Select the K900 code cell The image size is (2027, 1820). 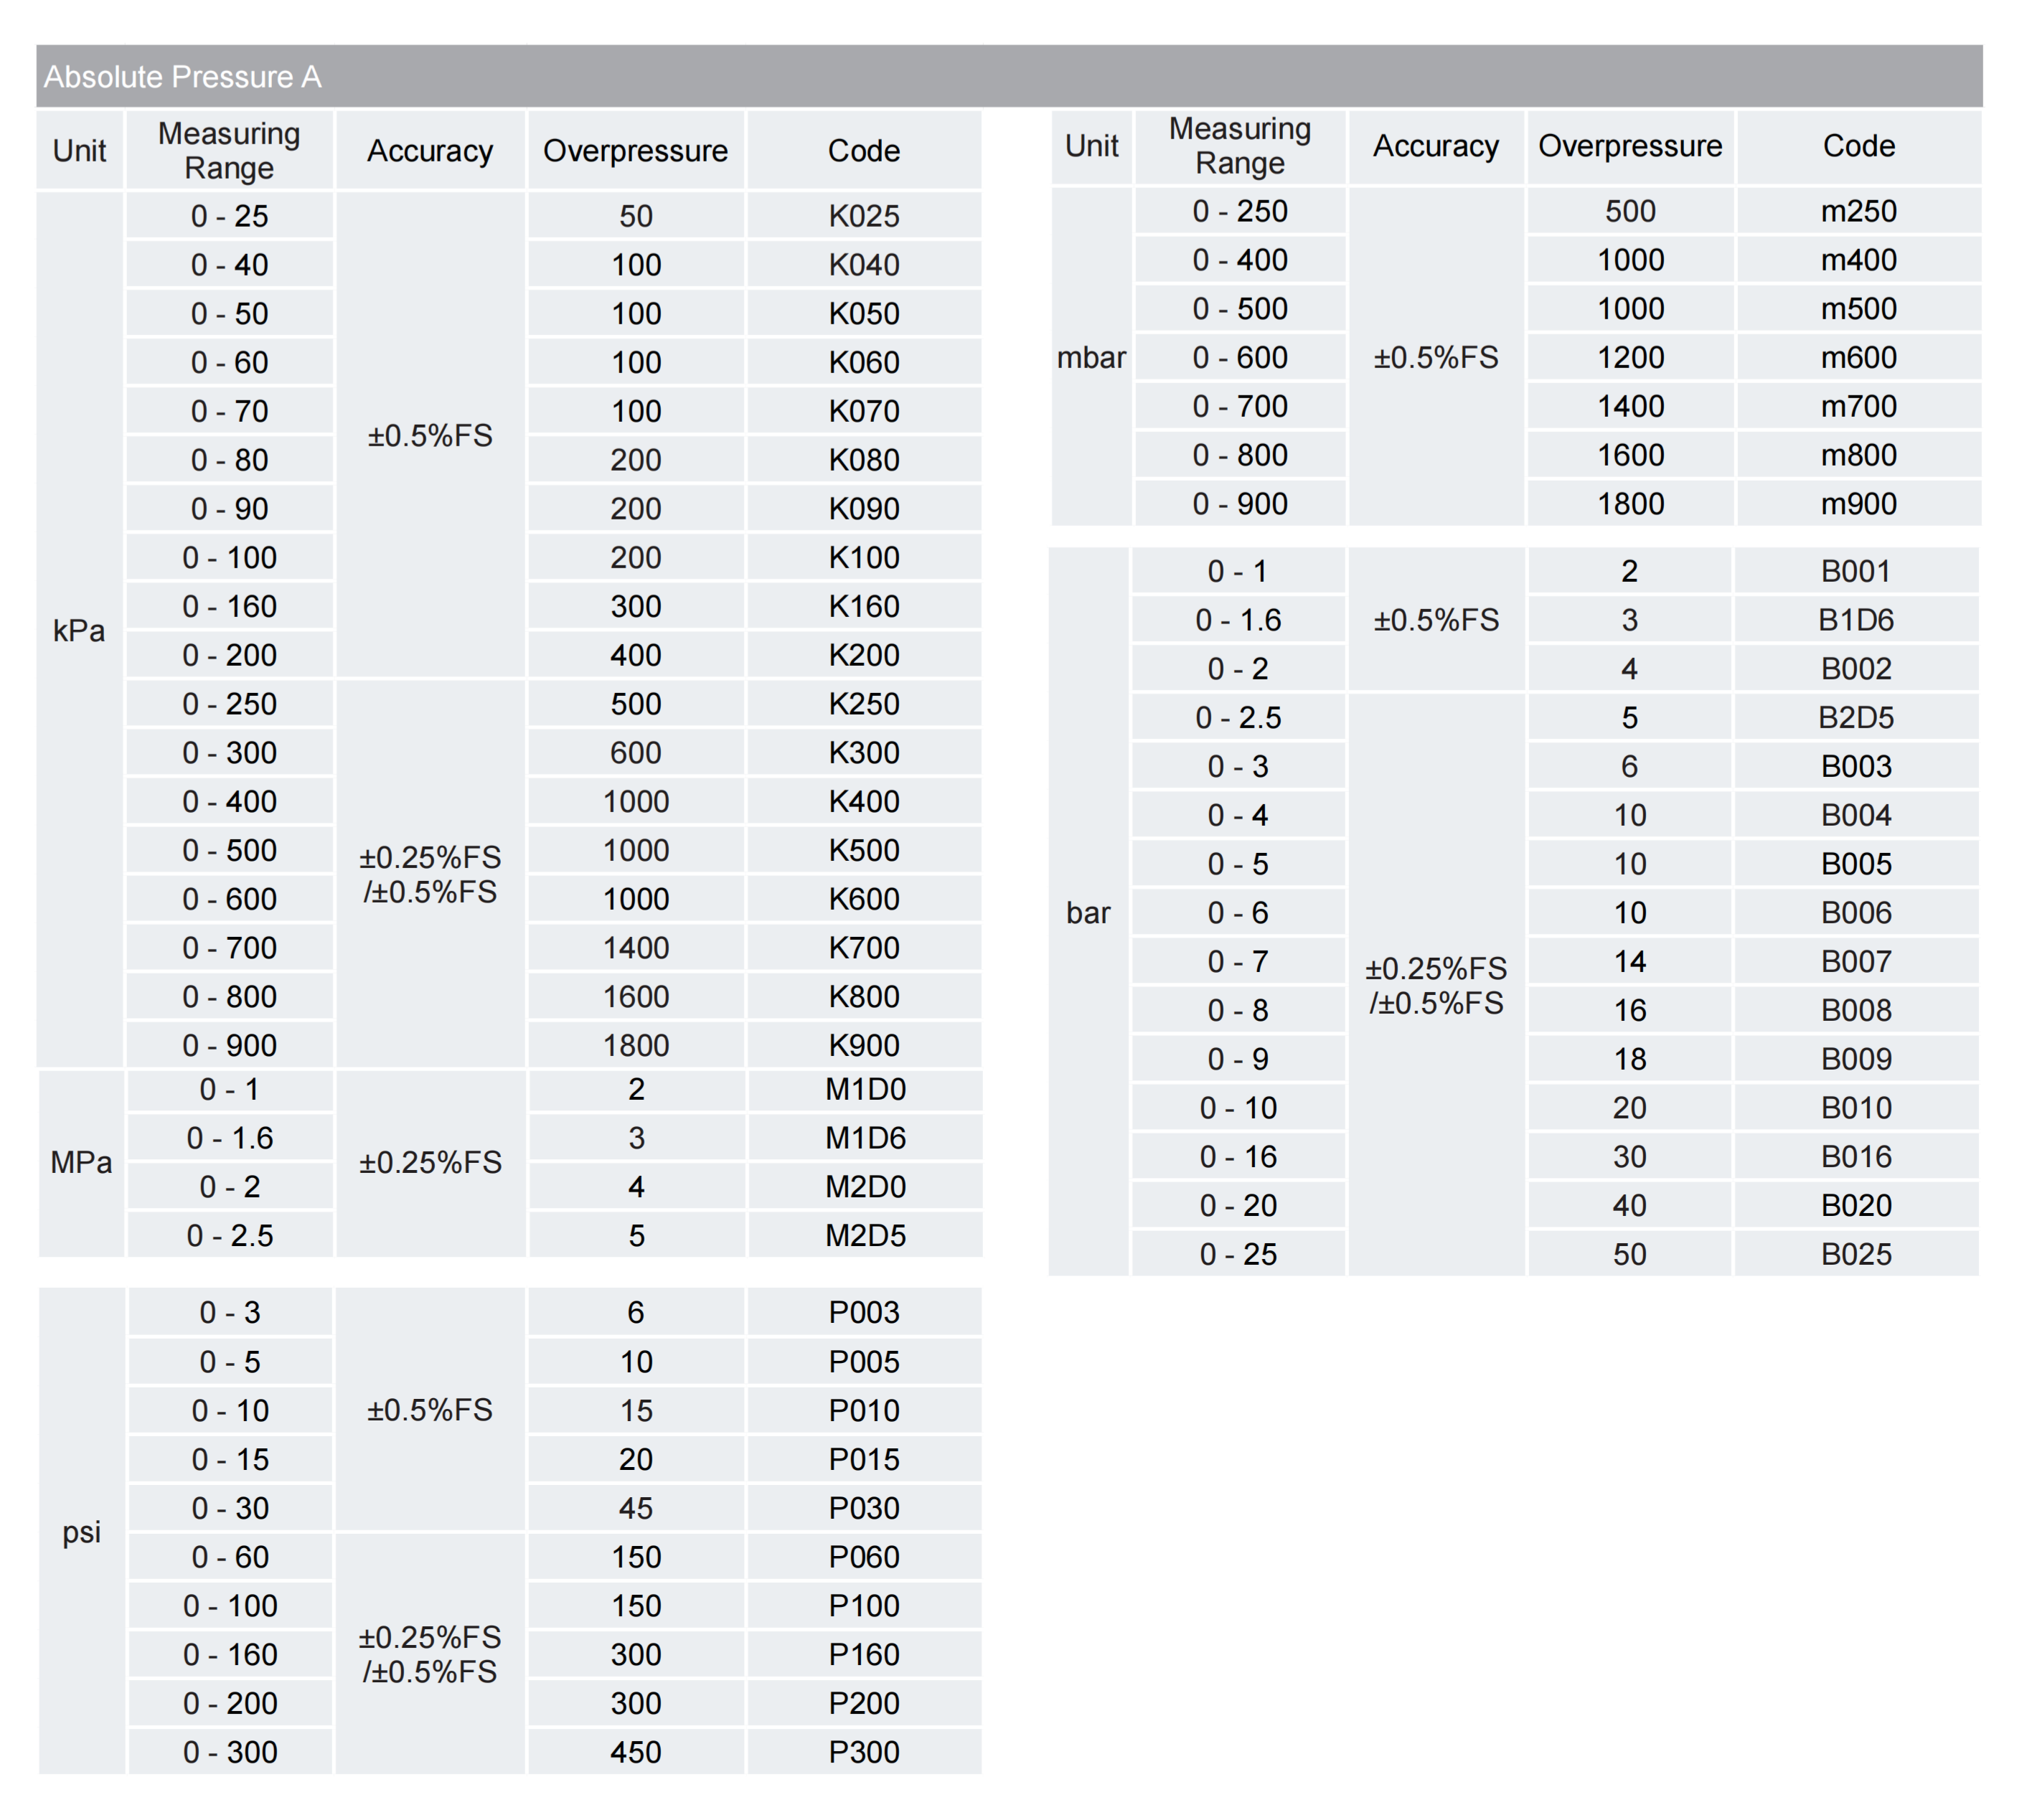tap(863, 1045)
